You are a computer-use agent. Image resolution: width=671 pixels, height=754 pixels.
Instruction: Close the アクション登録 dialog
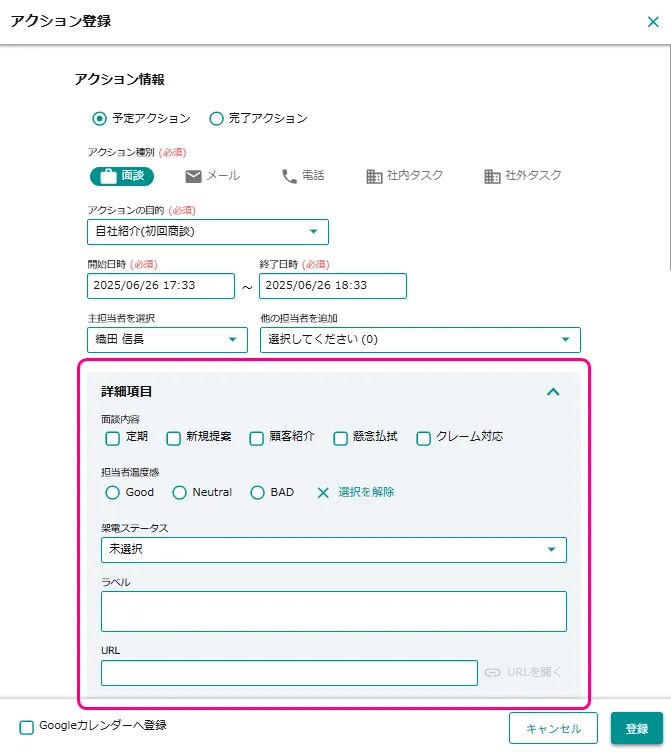(653, 21)
